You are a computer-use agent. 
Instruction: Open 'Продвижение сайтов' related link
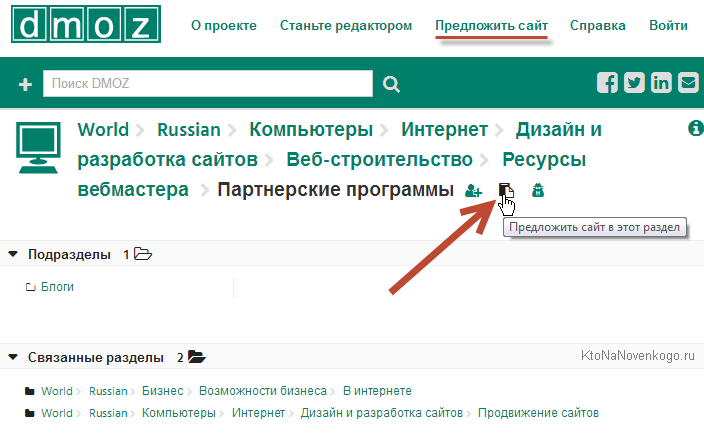coord(538,413)
